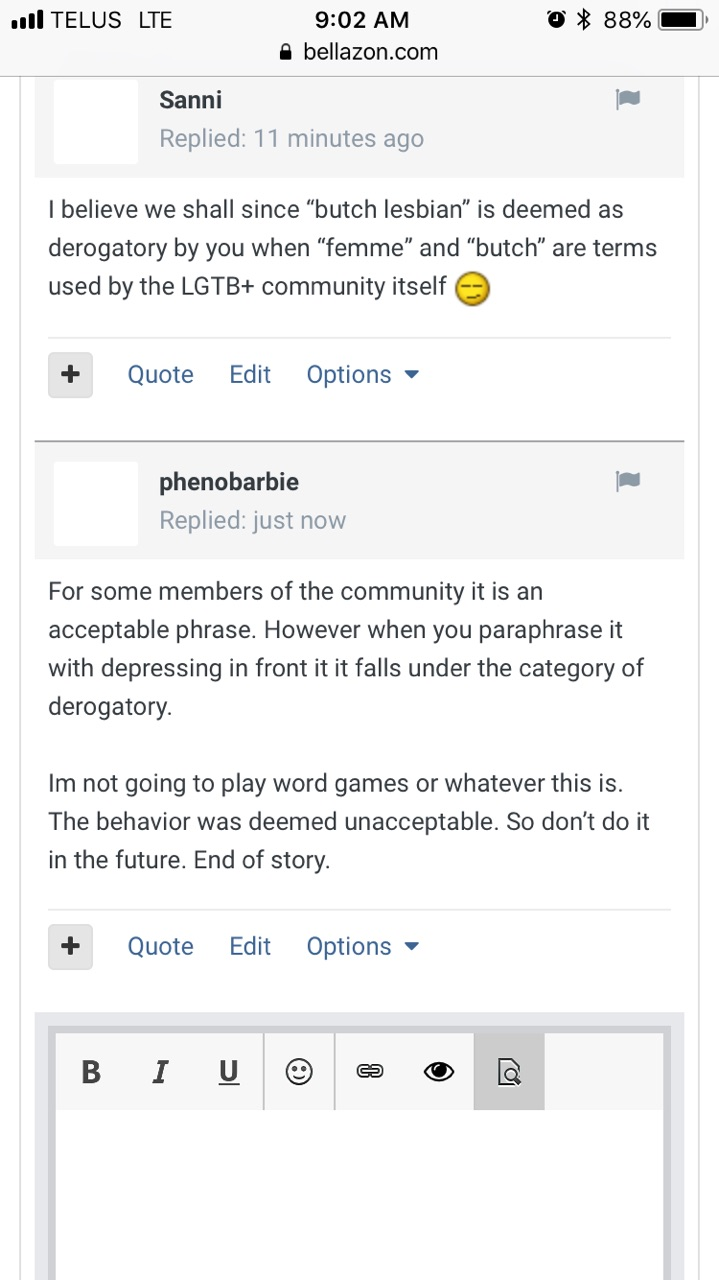Toggle italic formatting in the reply editor

[x=159, y=1072]
